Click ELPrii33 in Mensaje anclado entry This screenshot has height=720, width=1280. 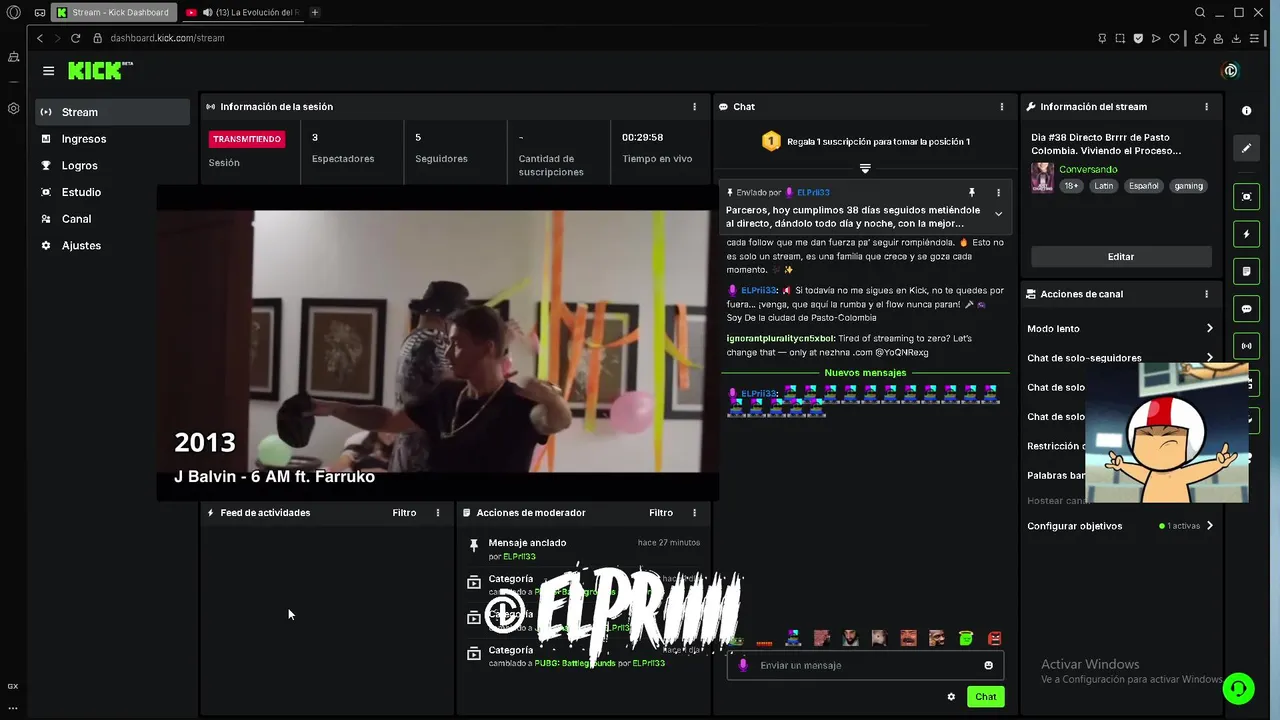[x=519, y=557]
